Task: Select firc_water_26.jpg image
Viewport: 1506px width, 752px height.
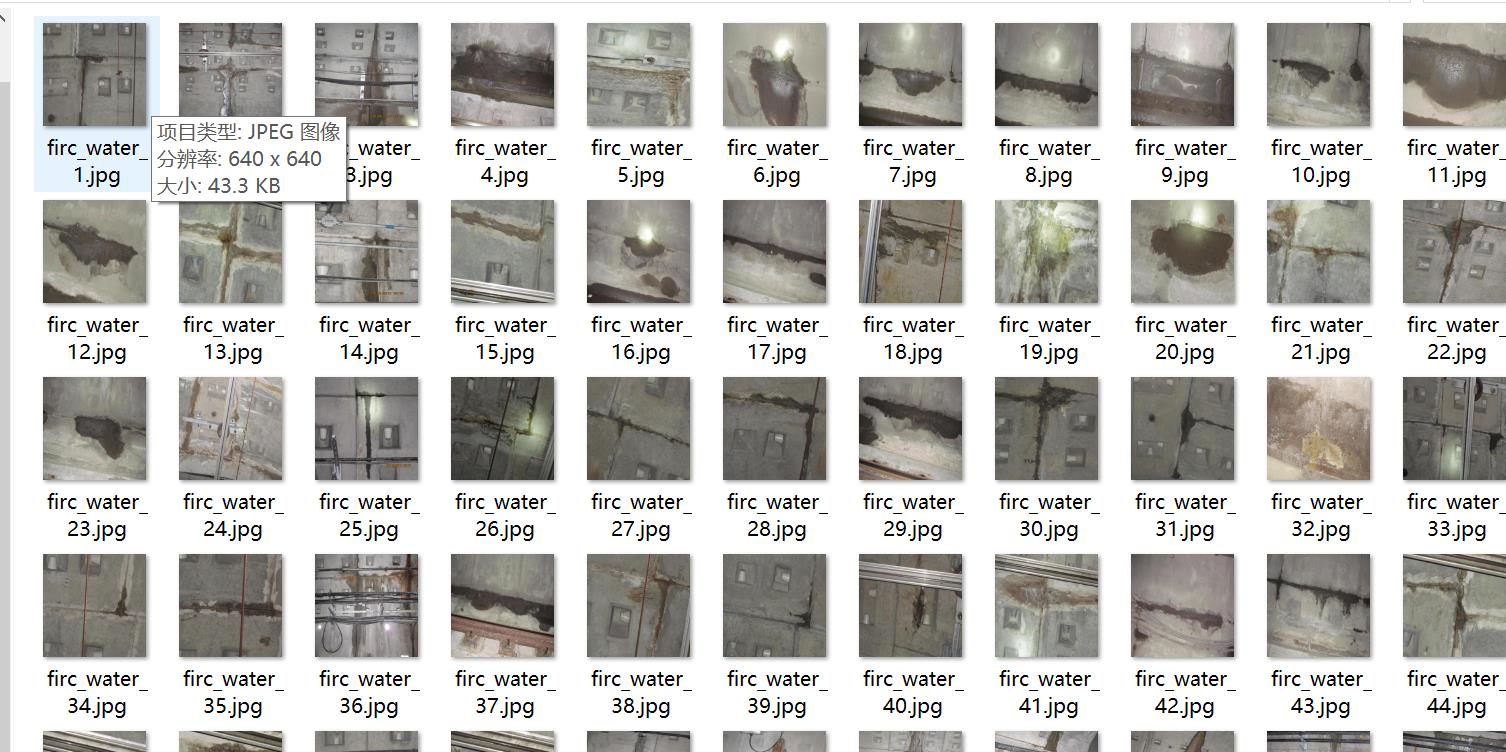Action: click(x=503, y=429)
